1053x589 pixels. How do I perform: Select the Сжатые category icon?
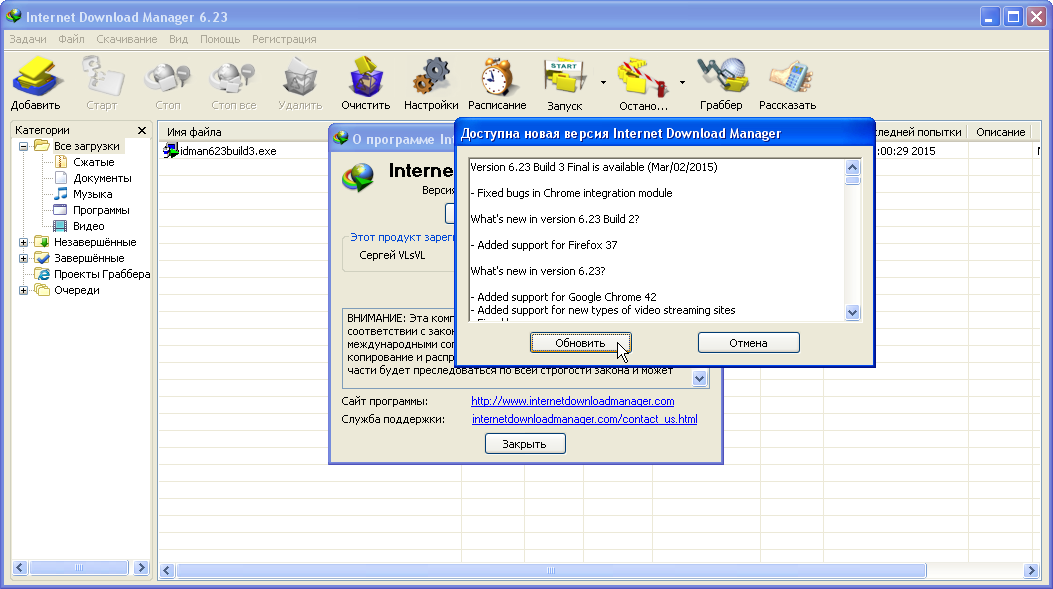point(61,162)
